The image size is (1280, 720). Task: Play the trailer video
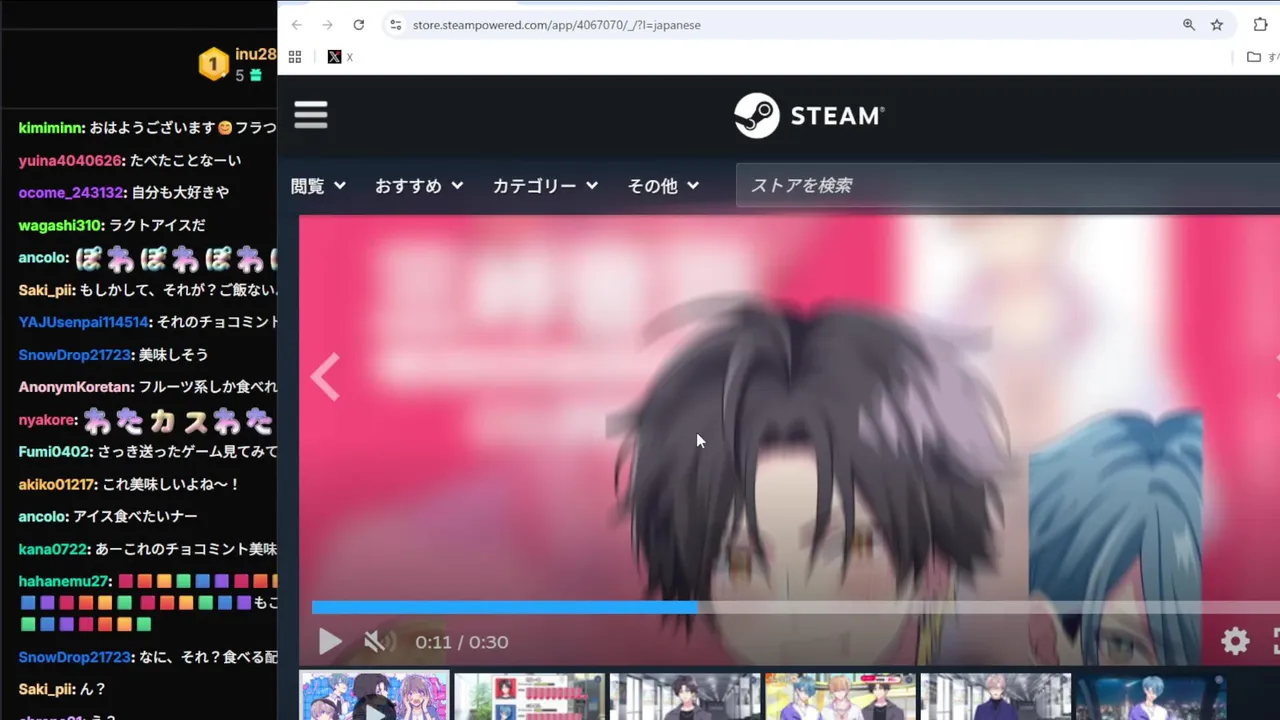[x=330, y=642]
